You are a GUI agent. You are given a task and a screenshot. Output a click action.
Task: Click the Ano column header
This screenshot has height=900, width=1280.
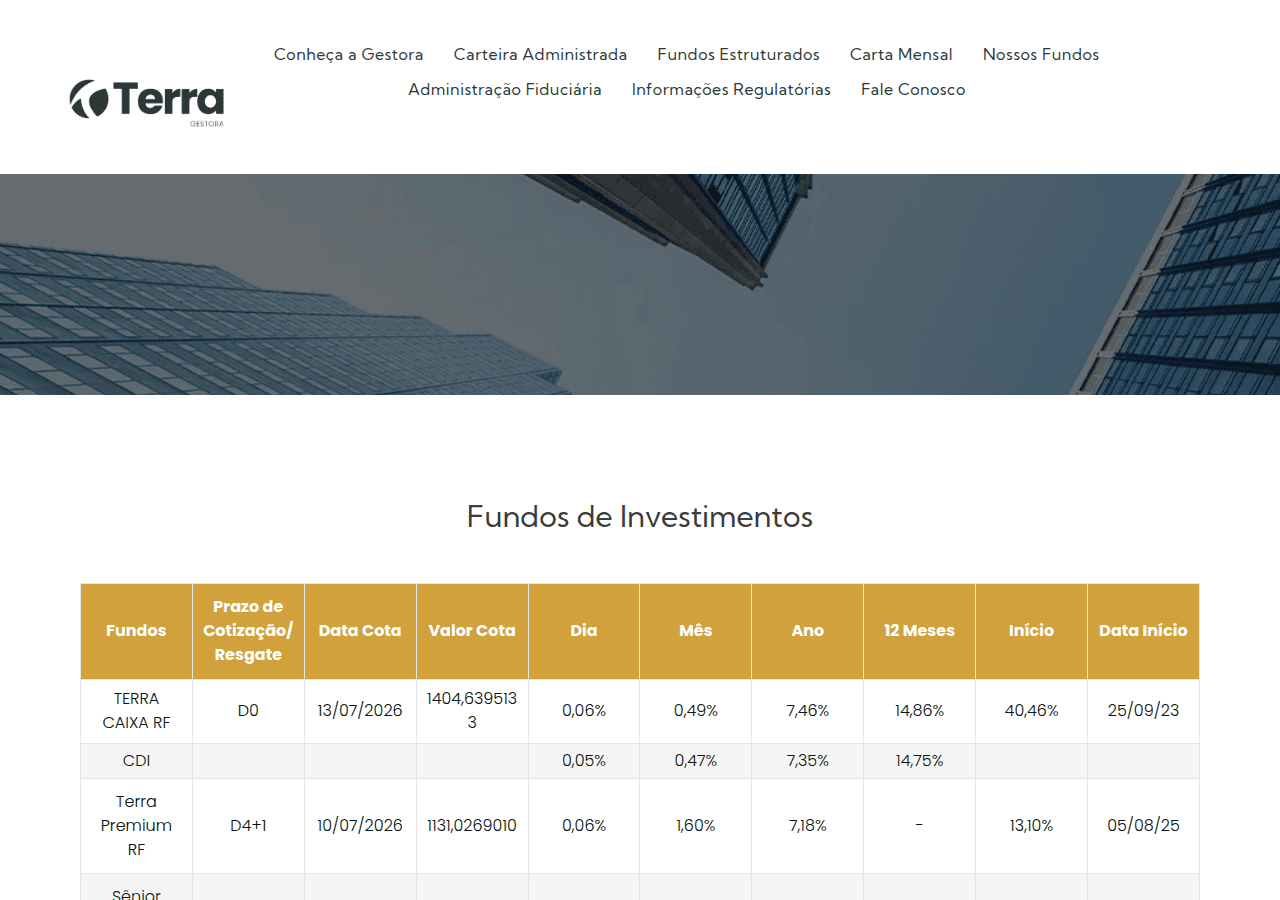pyautogui.click(x=808, y=631)
